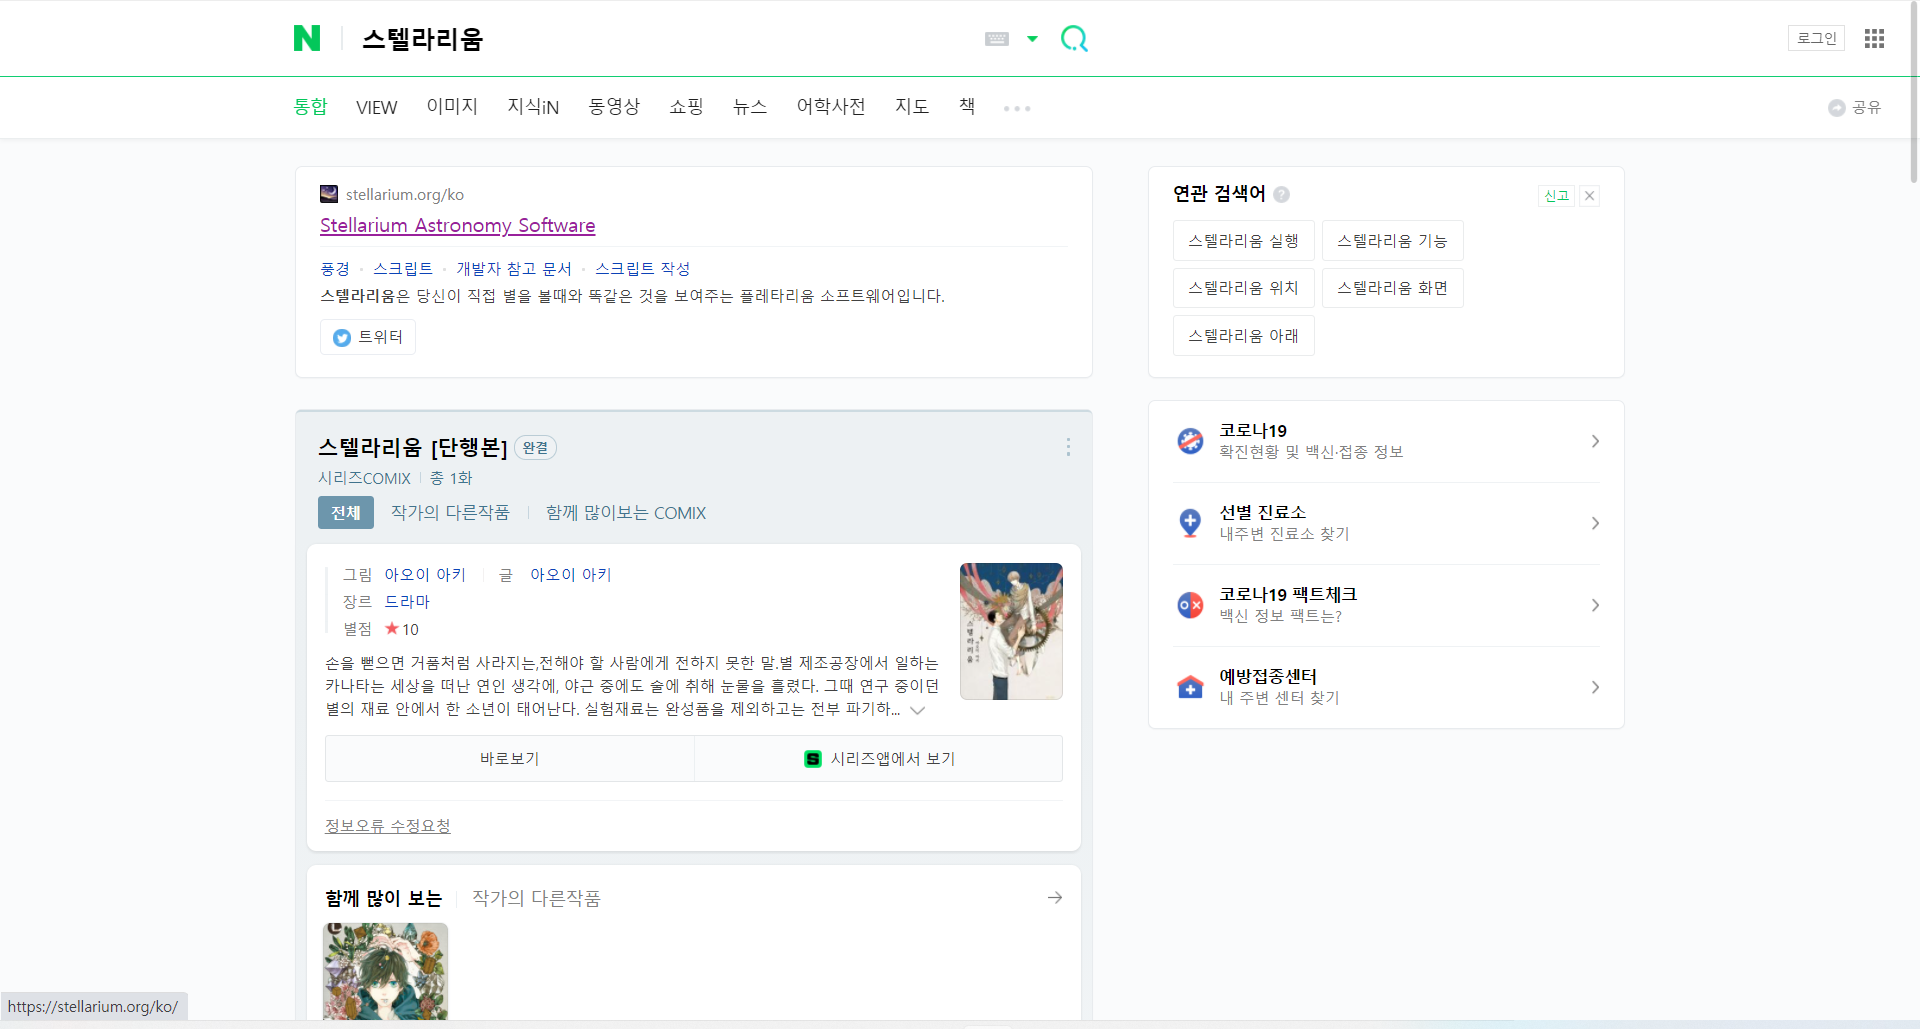Open the 풍경 sublink
Screen dimensions: 1920x1029
coord(335,268)
